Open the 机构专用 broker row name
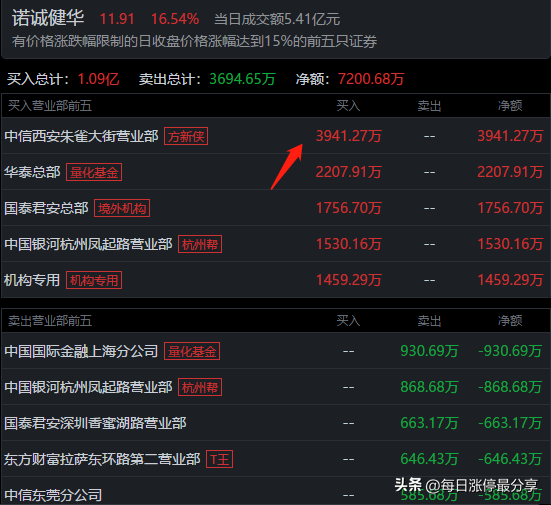The width and height of the screenshot is (551, 505). tap(32, 280)
